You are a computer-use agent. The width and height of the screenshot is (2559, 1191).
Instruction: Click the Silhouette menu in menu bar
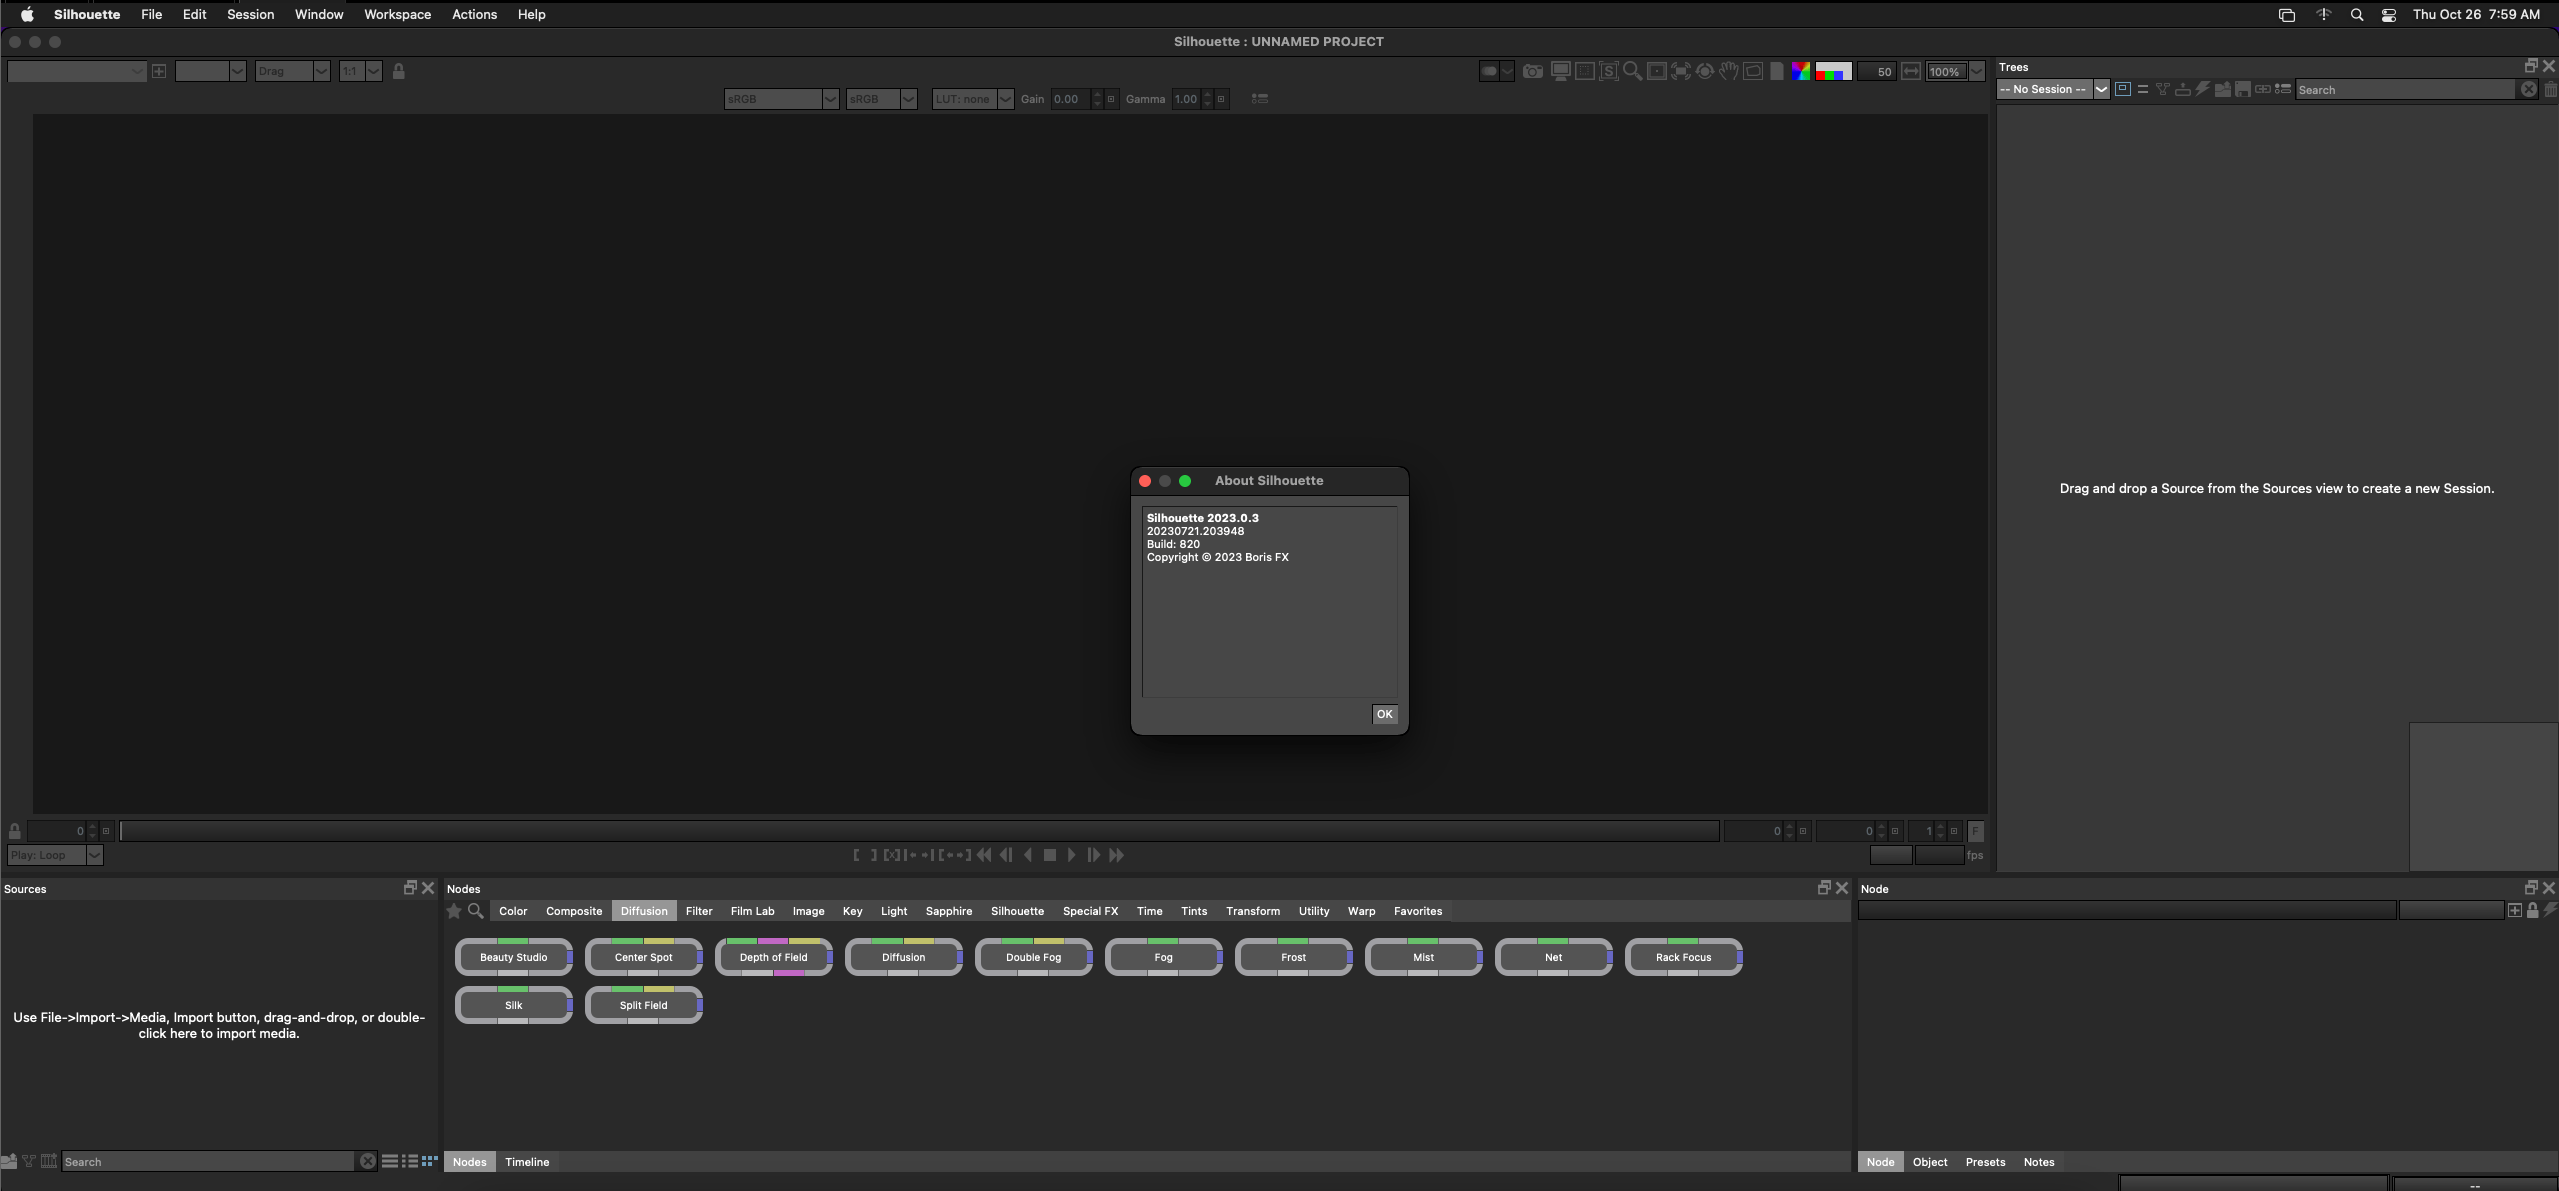click(x=86, y=13)
